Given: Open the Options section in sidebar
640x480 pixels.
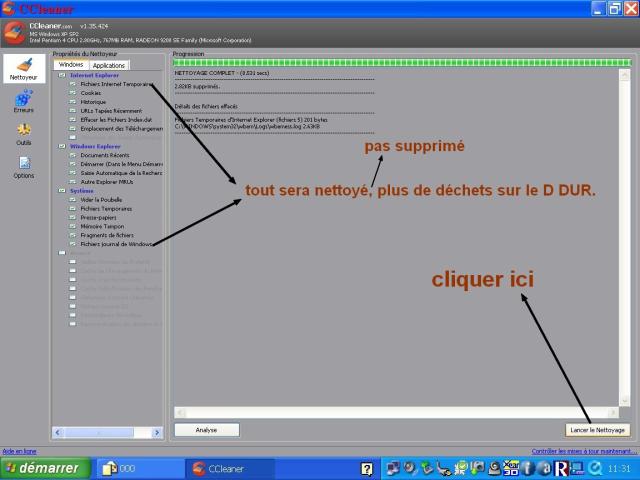Looking at the screenshot, I should (x=24, y=168).
